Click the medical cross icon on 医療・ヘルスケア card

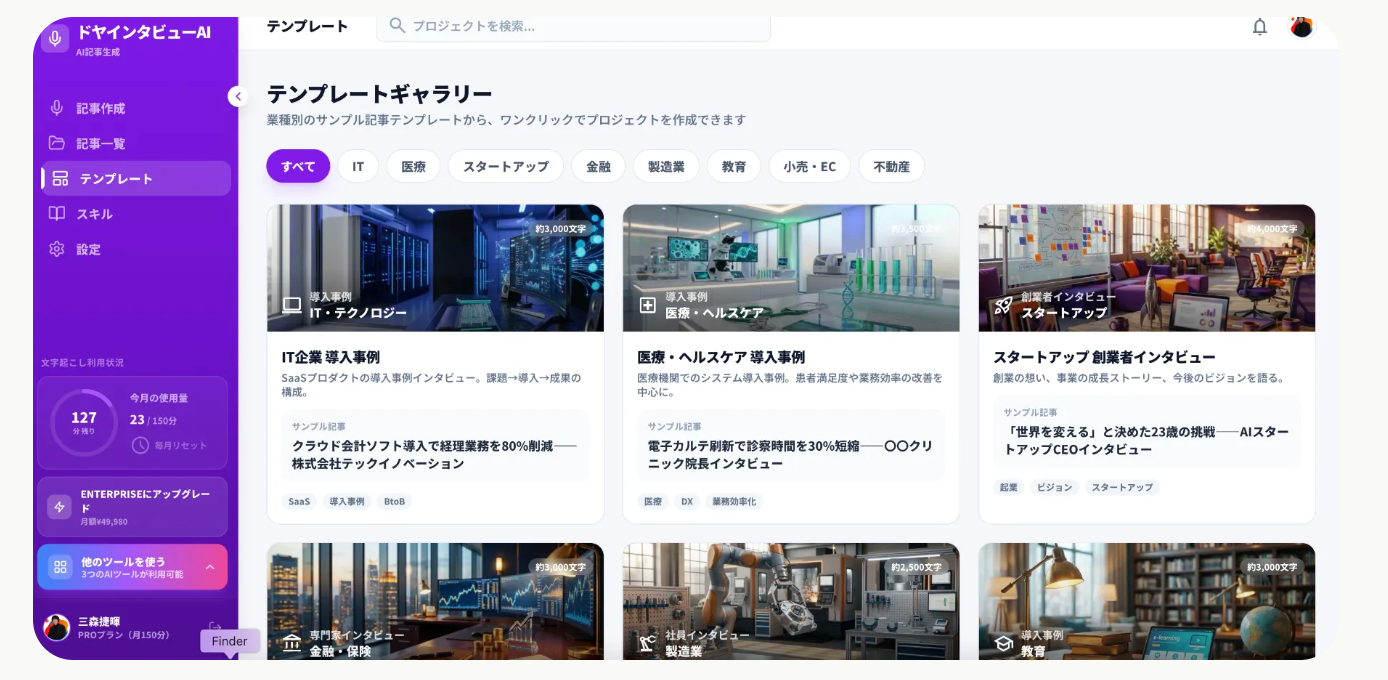(647, 305)
